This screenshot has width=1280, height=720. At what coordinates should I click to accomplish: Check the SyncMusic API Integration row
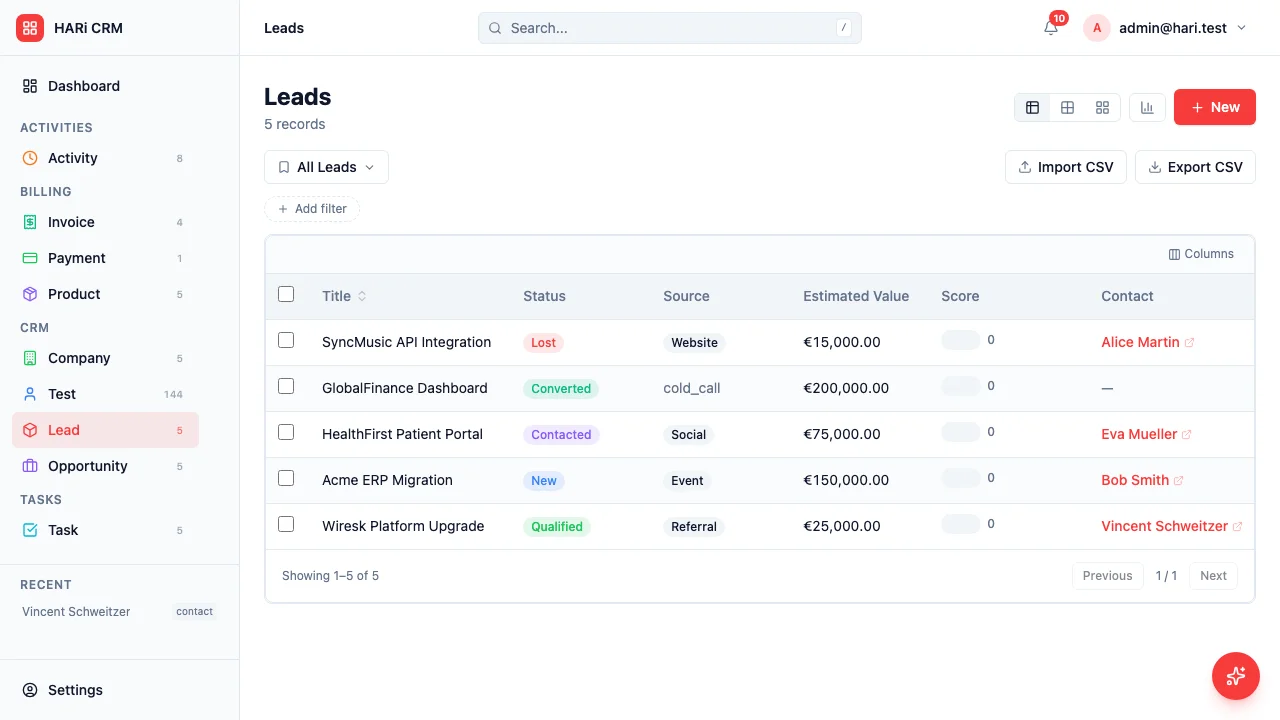[x=286, y=340]
